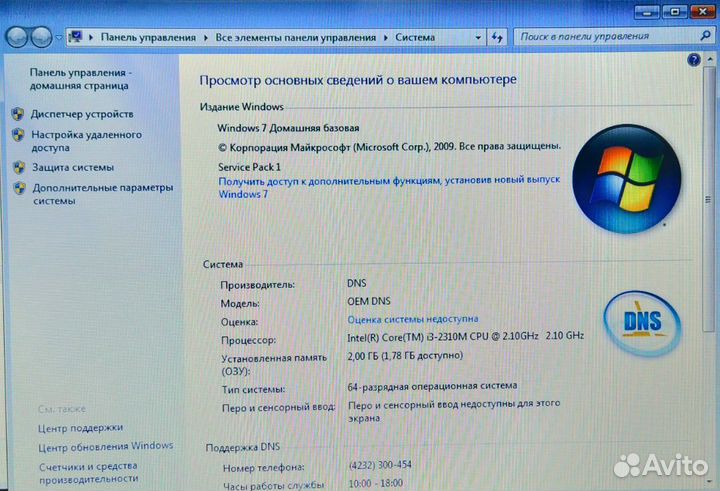Open Настройка удаленного доступа link
The height and width of the screenshot is (491, 720).
coord(86,141)
